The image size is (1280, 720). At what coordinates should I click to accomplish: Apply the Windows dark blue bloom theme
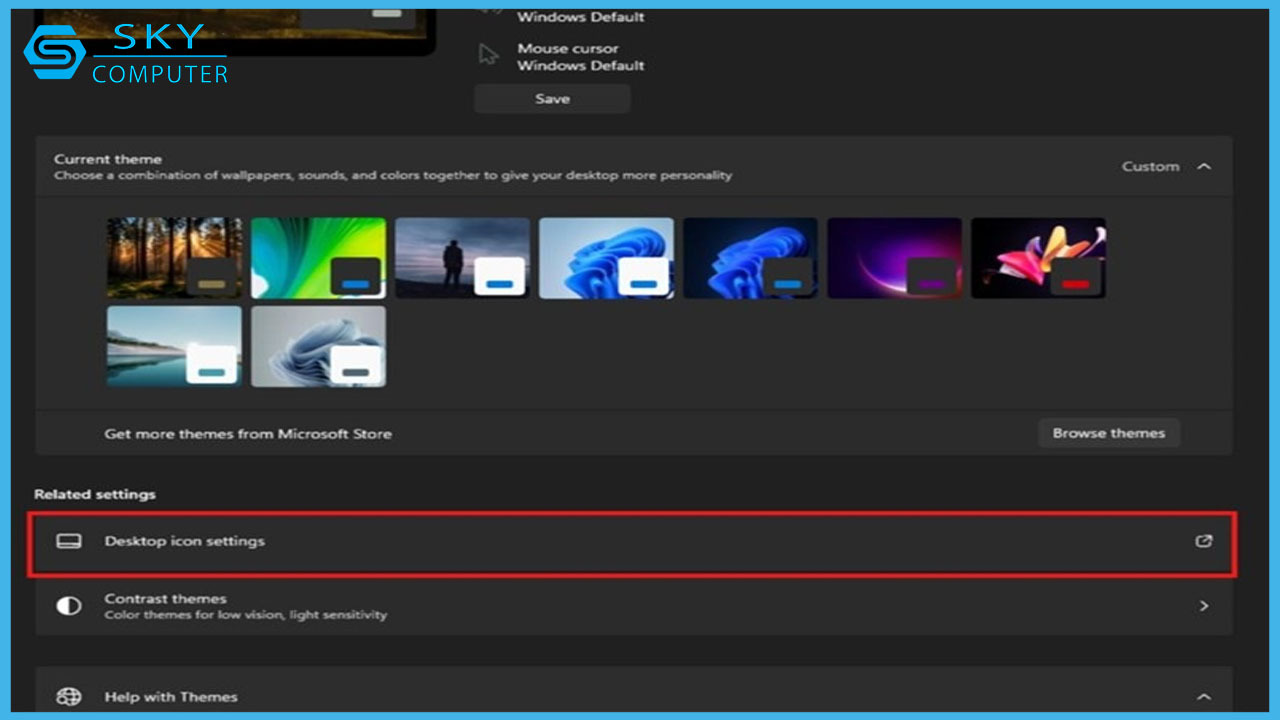tap(750, 258)
